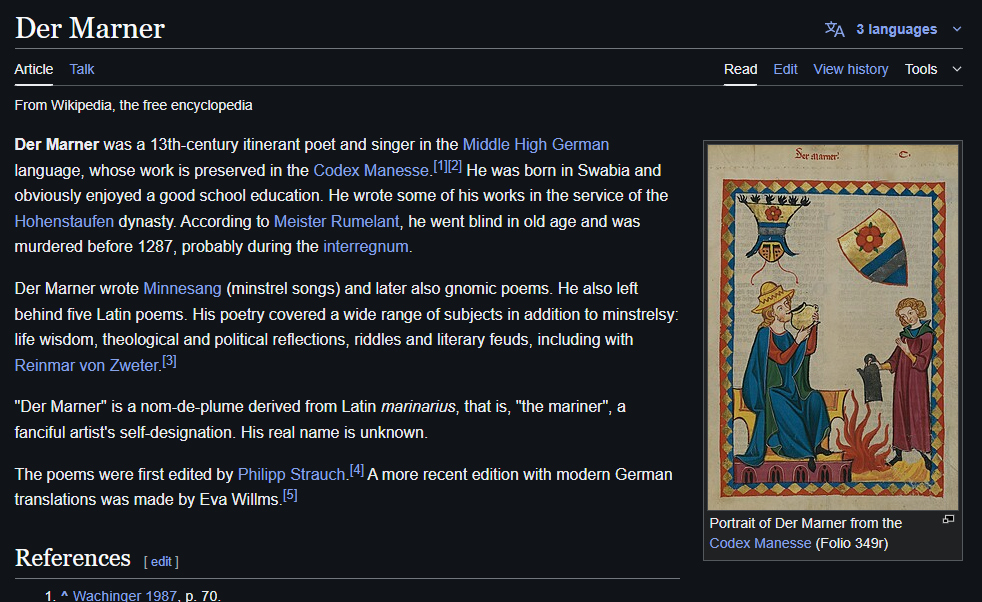Go to the Meister Rumelant article
The image size is (982, 602).
pyautogui.click(x=336, y=220)
